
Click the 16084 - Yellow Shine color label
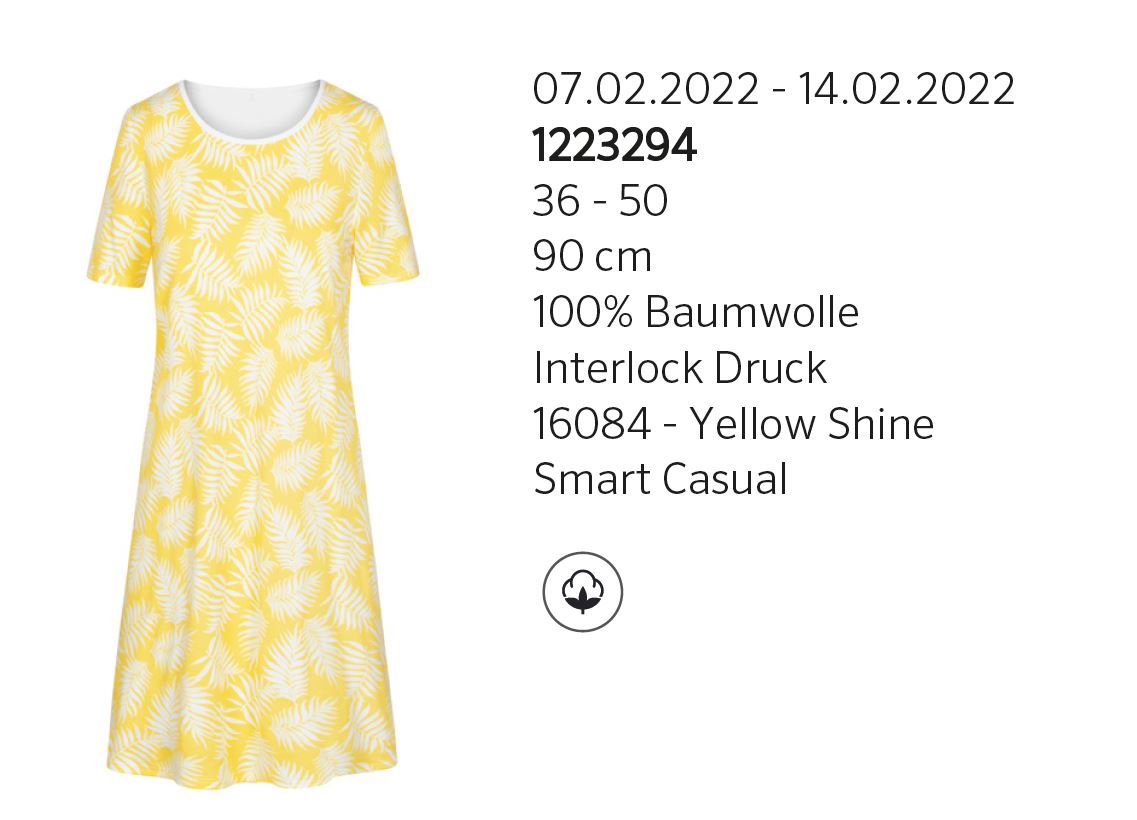tap(733, 423)
